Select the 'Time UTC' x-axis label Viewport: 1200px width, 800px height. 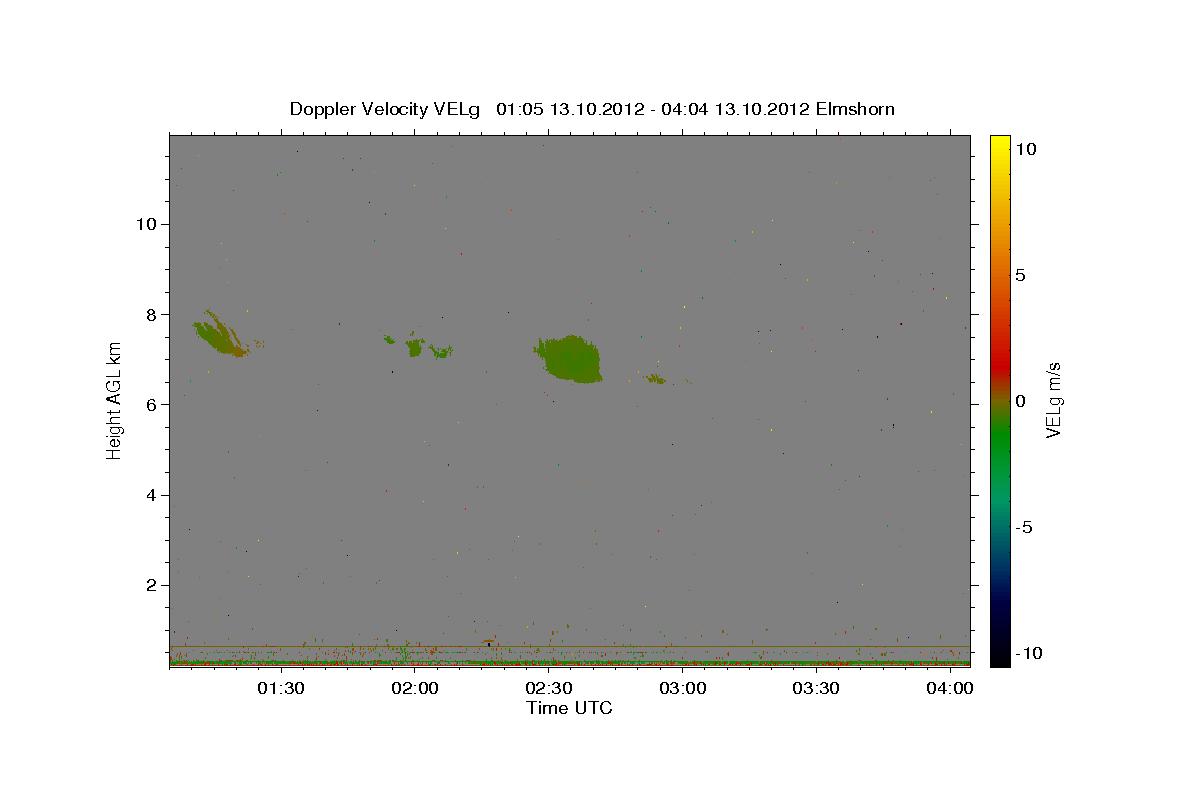tap(569, 708)
